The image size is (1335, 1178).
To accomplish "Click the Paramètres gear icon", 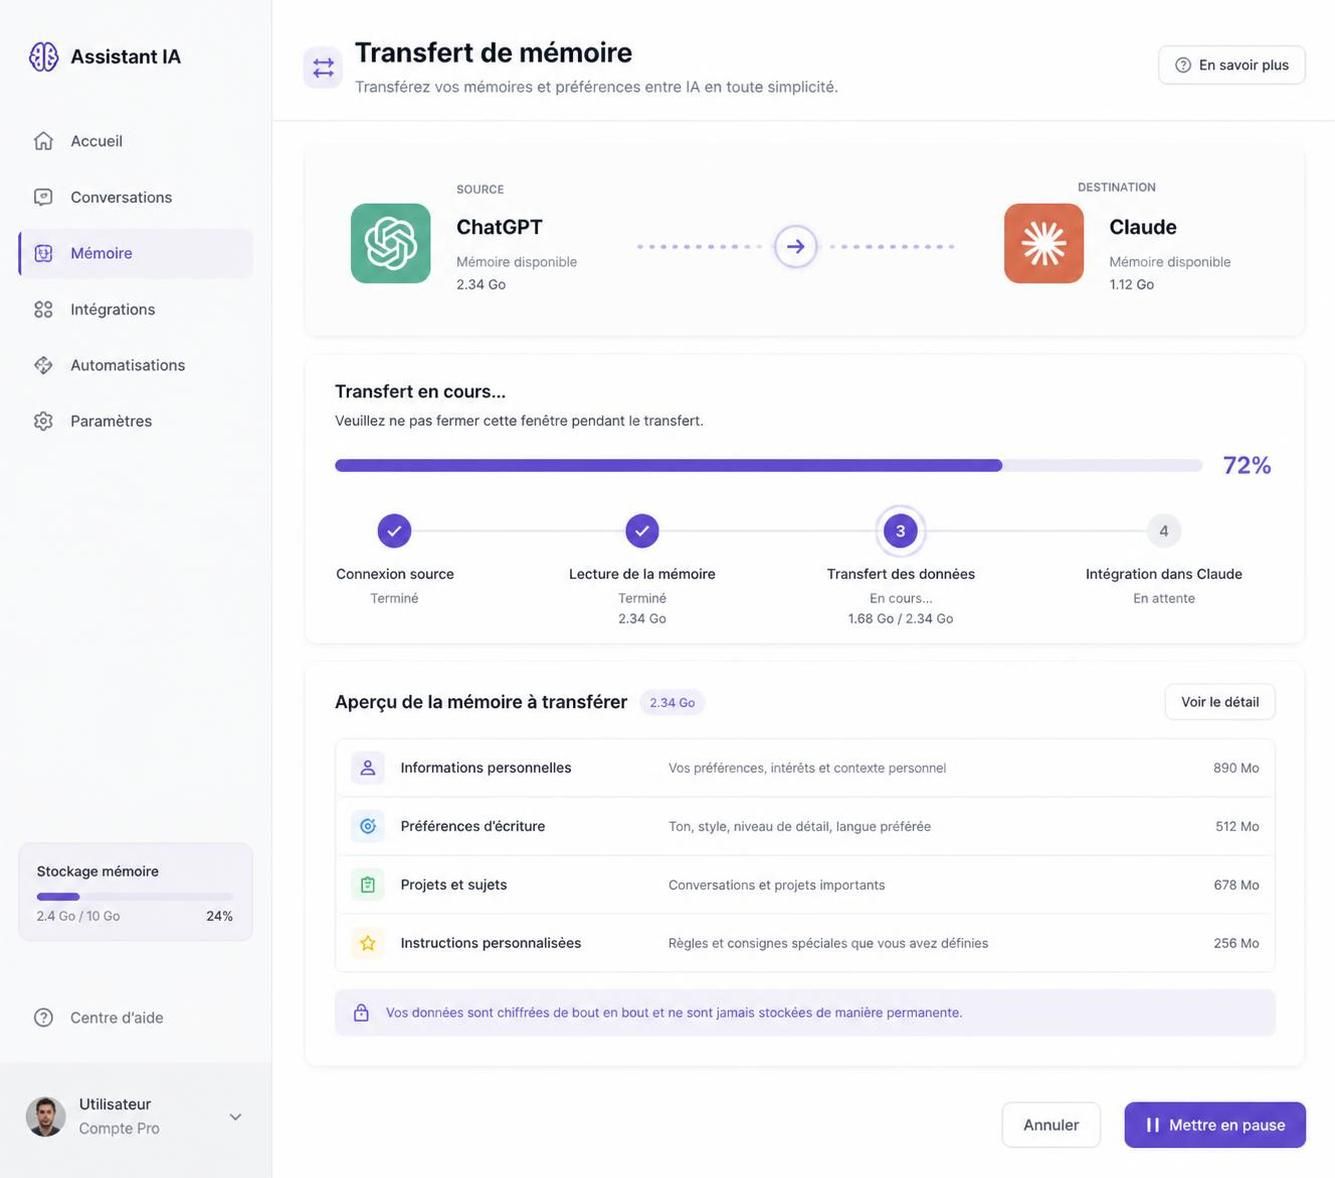I will pos(43,421).
